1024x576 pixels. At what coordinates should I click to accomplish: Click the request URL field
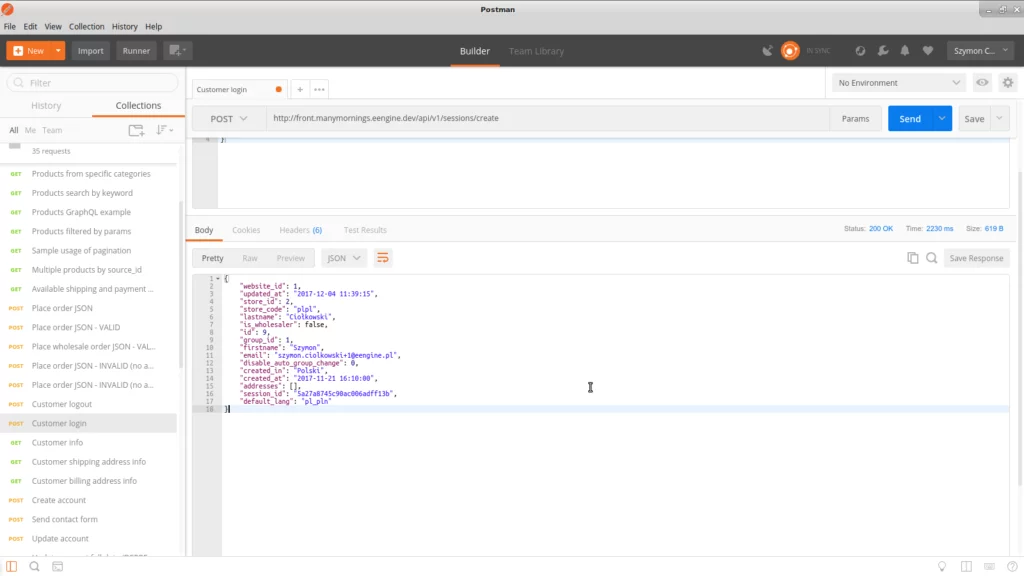tap(547, 118)
